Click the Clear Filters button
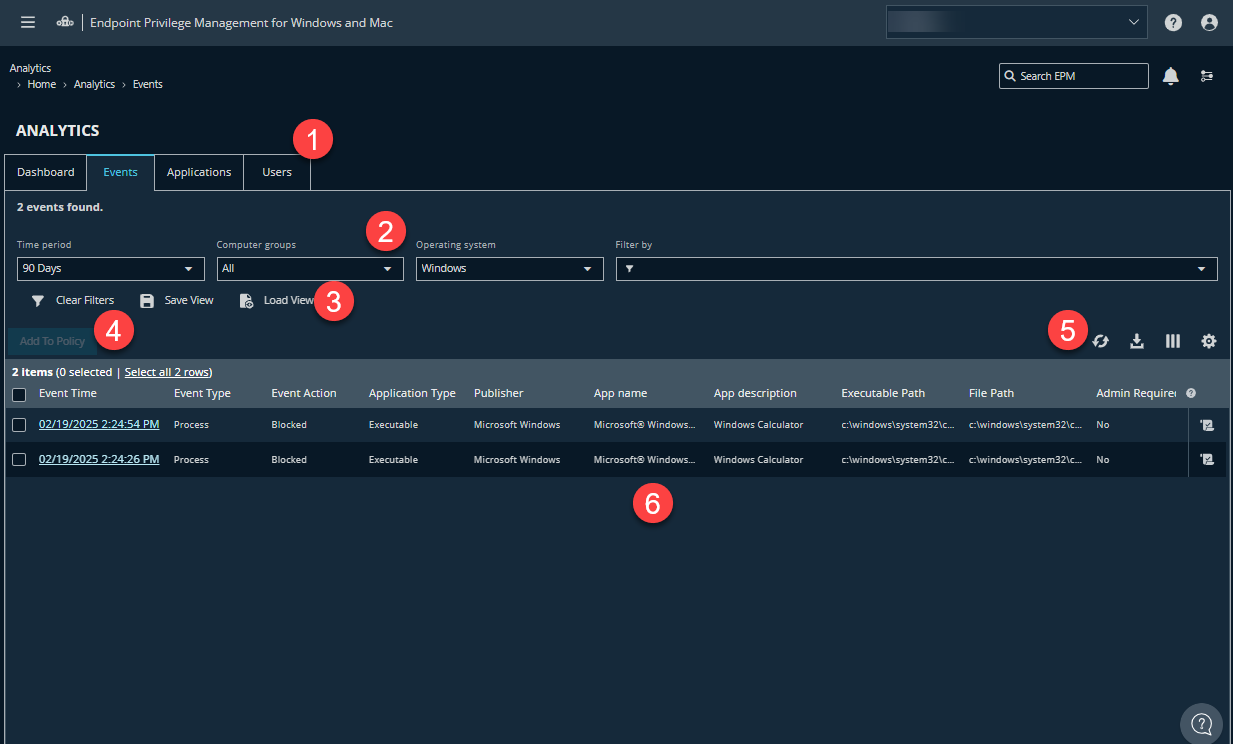The height and width of the screenshot is (744, 1233). pyautogui.click(x=73, y=300)
